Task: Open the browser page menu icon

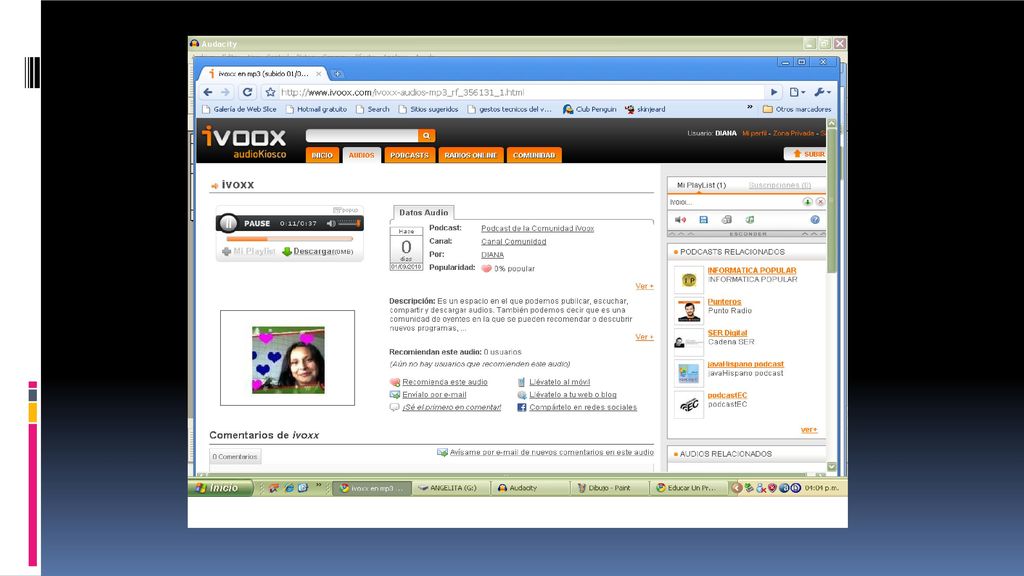Action: click(797, 92)
